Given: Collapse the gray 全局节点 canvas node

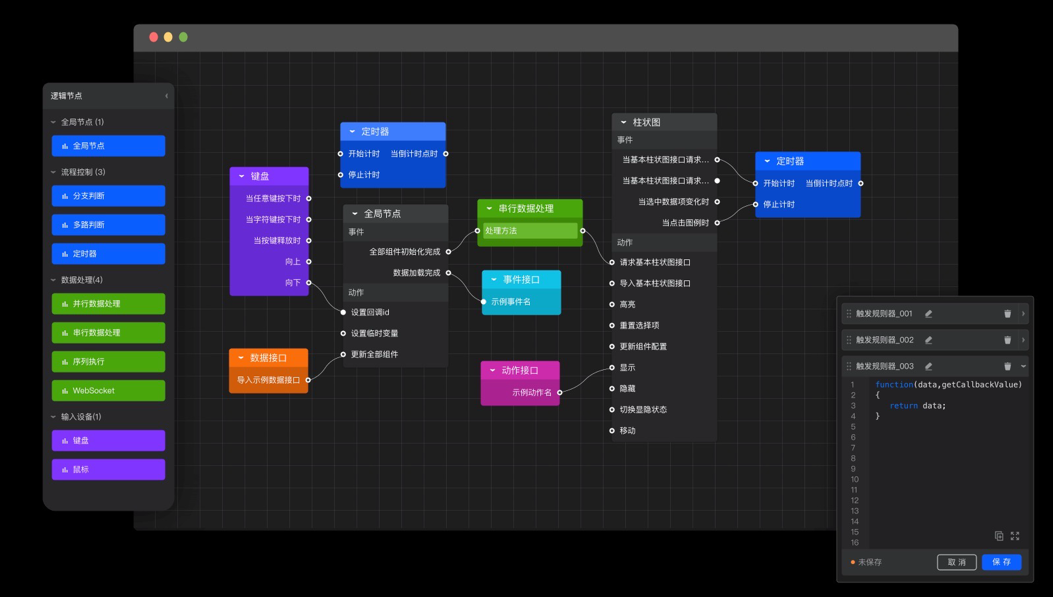Looking at the screenshot, I should tap(355, 214).
